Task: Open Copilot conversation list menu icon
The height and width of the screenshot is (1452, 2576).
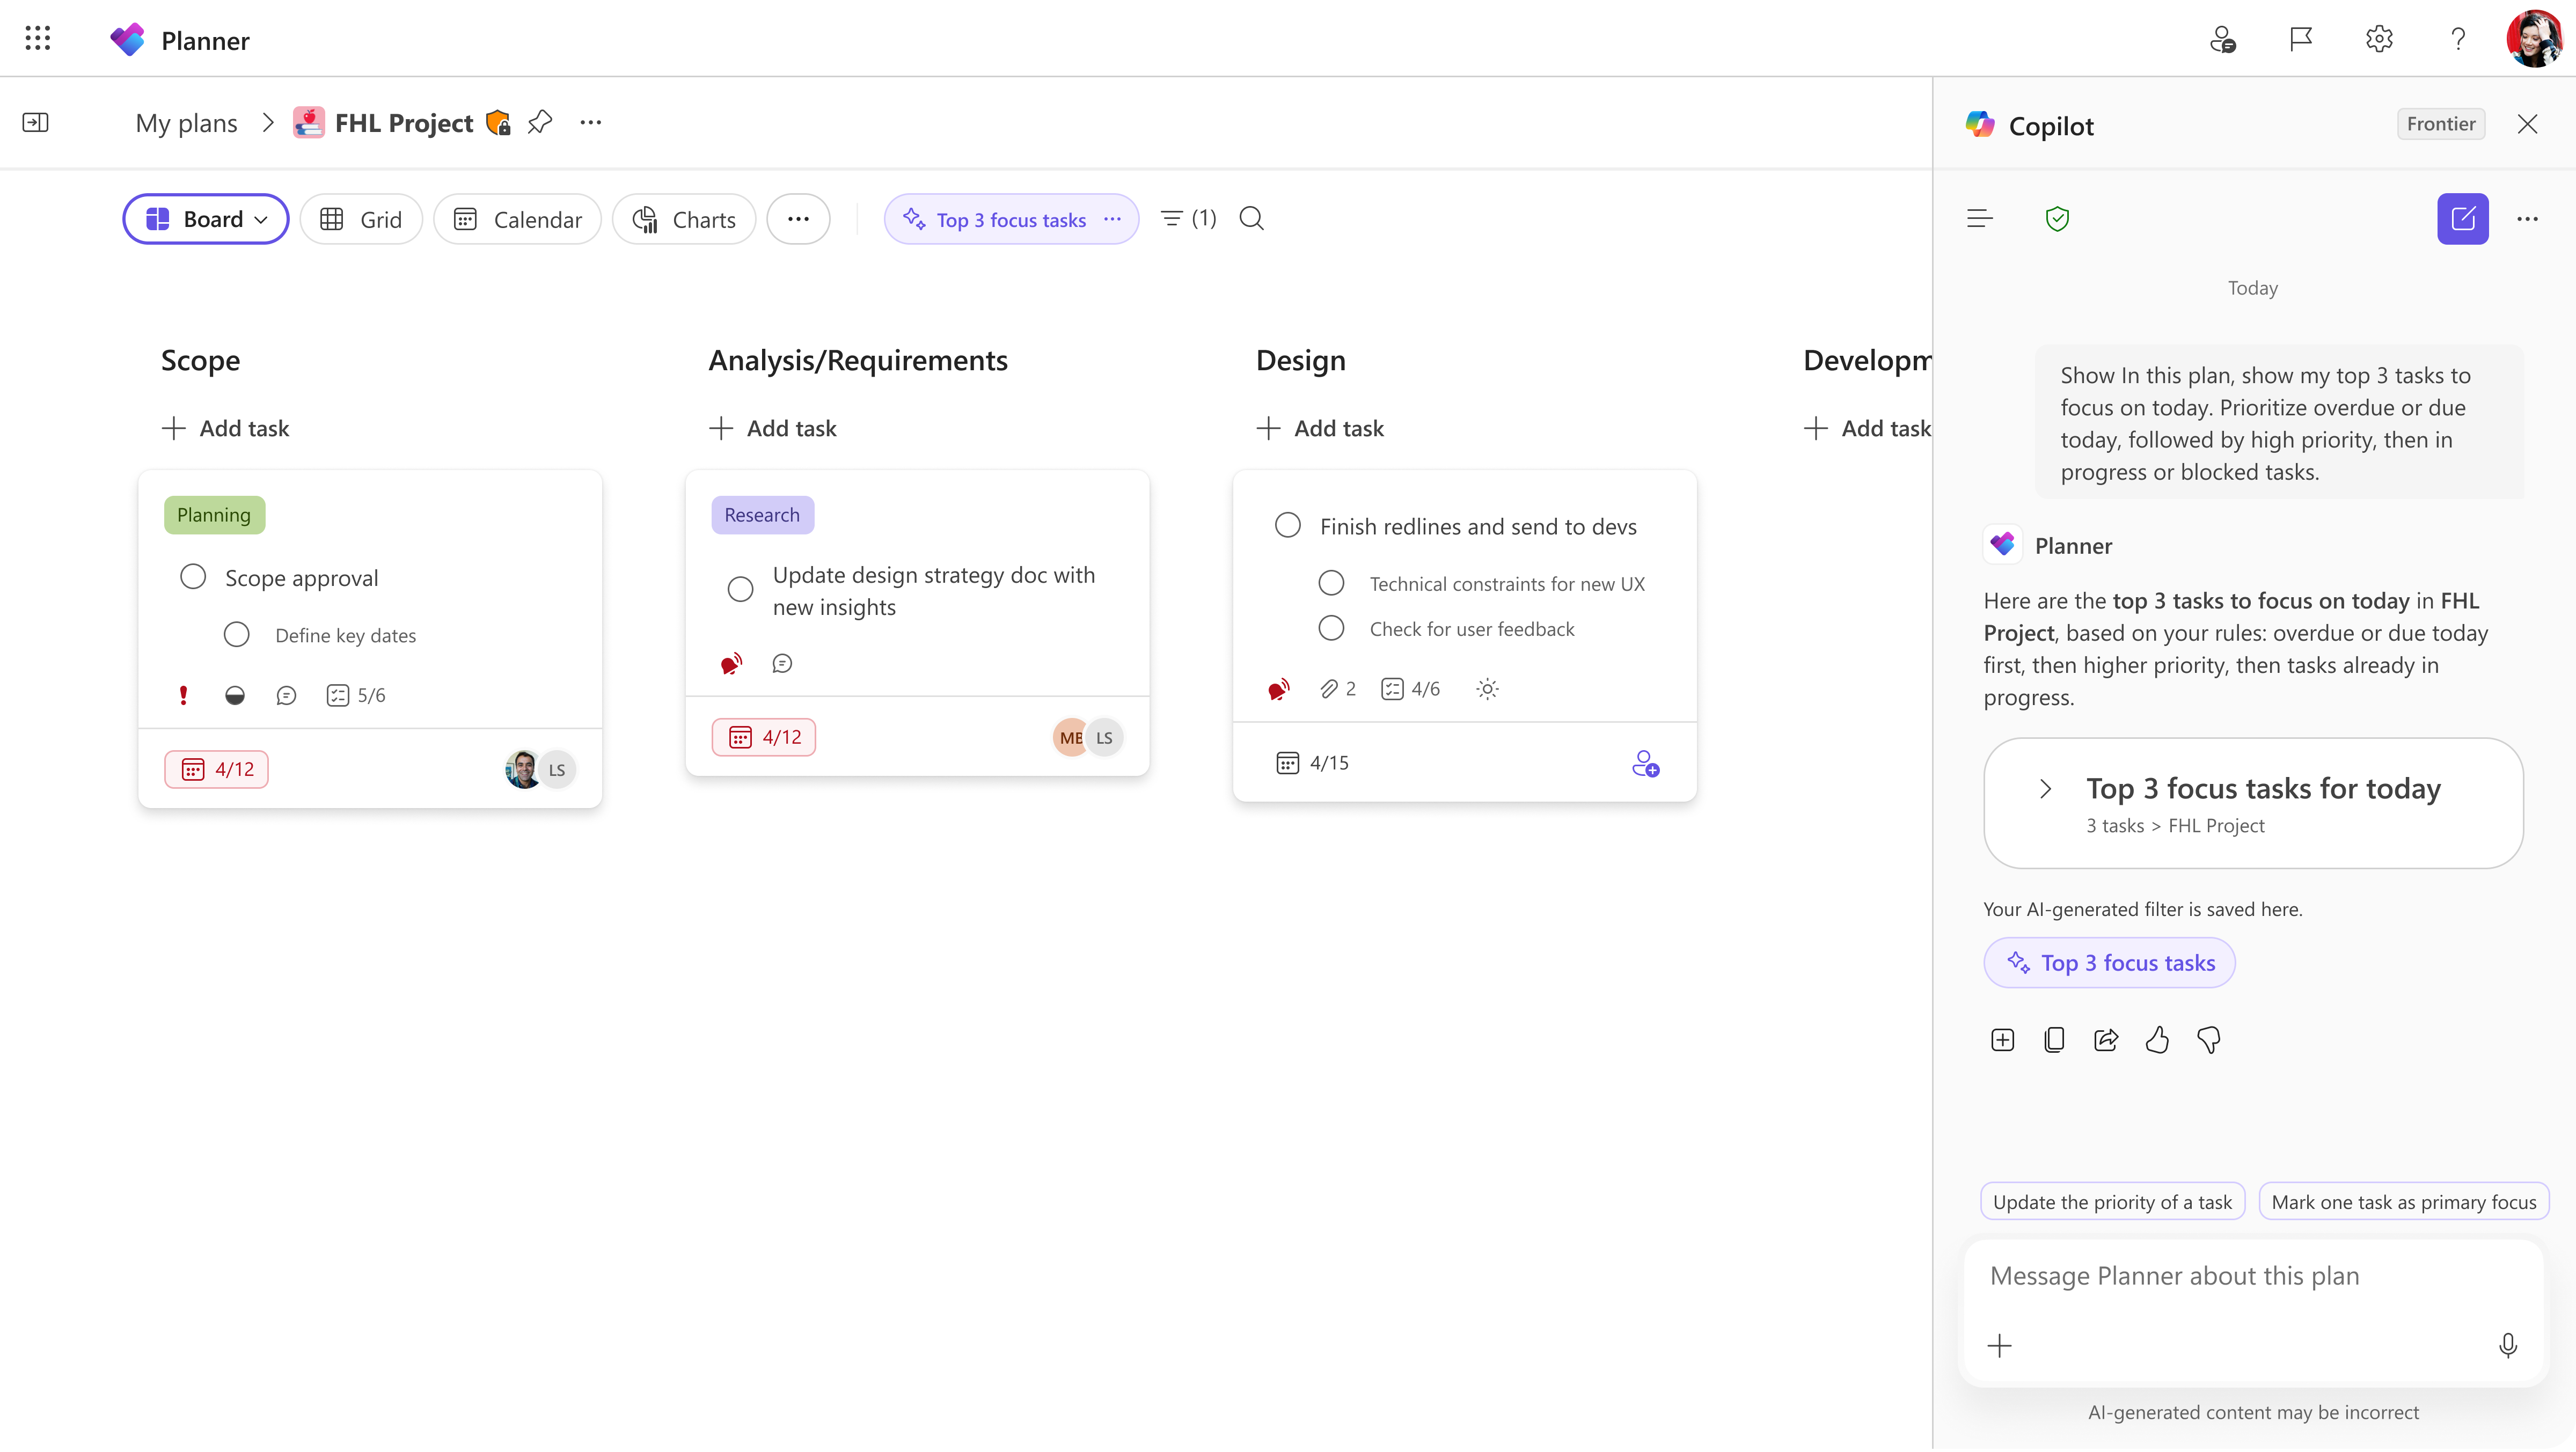Action: point(1980,219)
